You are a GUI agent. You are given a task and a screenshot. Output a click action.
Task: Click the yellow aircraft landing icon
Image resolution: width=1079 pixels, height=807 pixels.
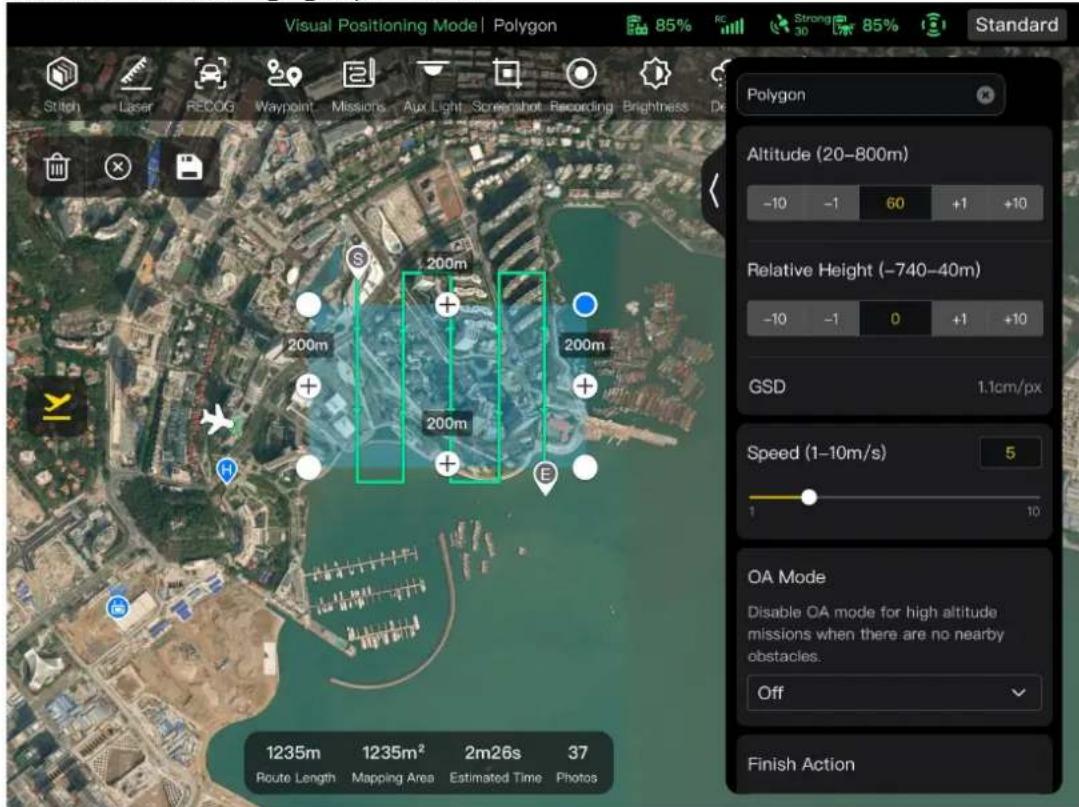click(x=56, y=405)
